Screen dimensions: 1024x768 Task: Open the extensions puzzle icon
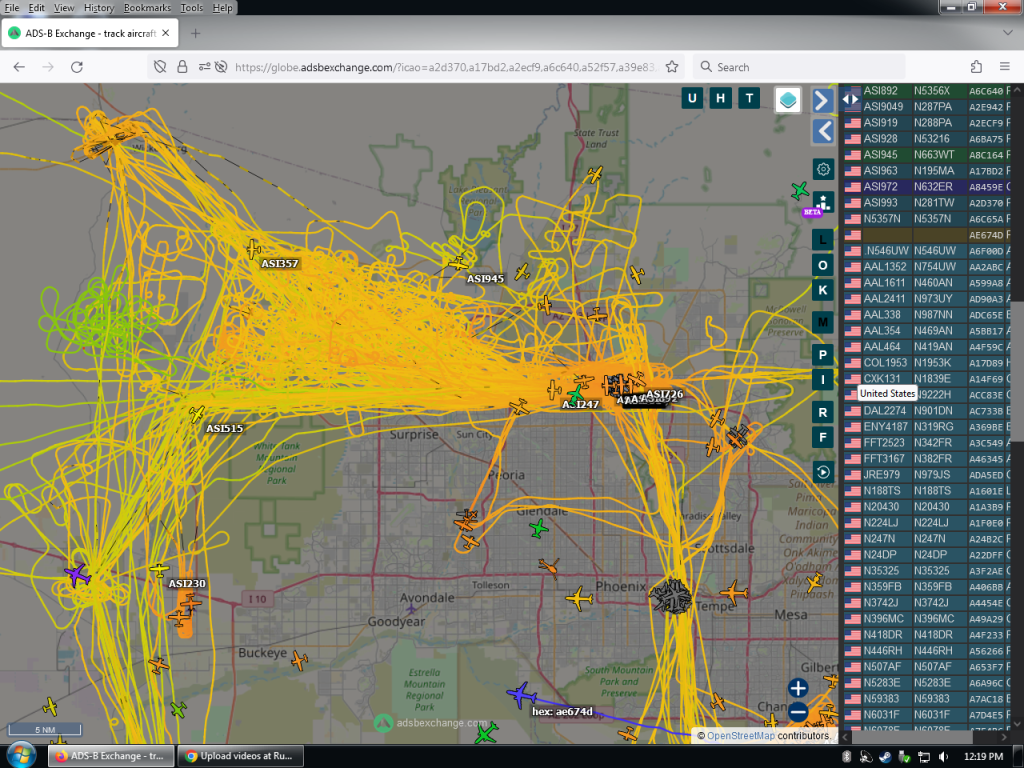[976, 67]
